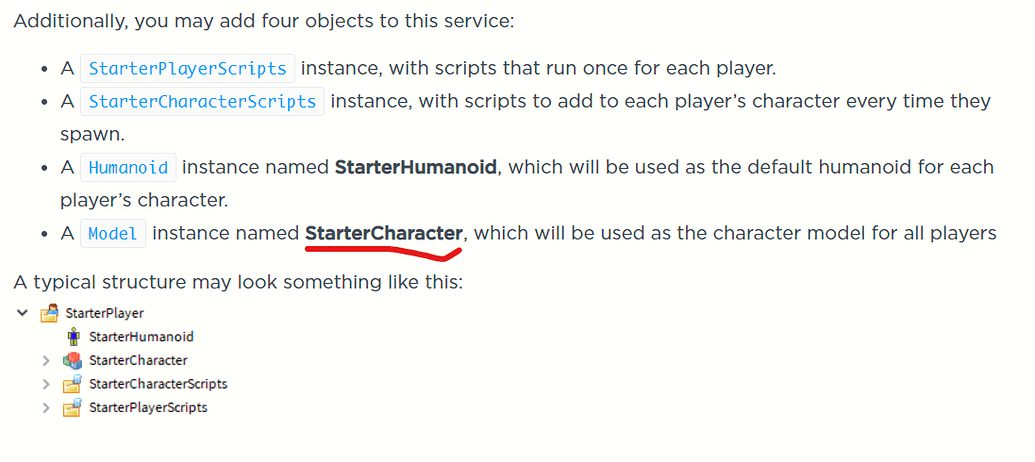Image resolution: width=1035 pixels, height=462 pixels.
Task: Collapse the StarterPlayer tree node arrow
Action: pos(22,313)
